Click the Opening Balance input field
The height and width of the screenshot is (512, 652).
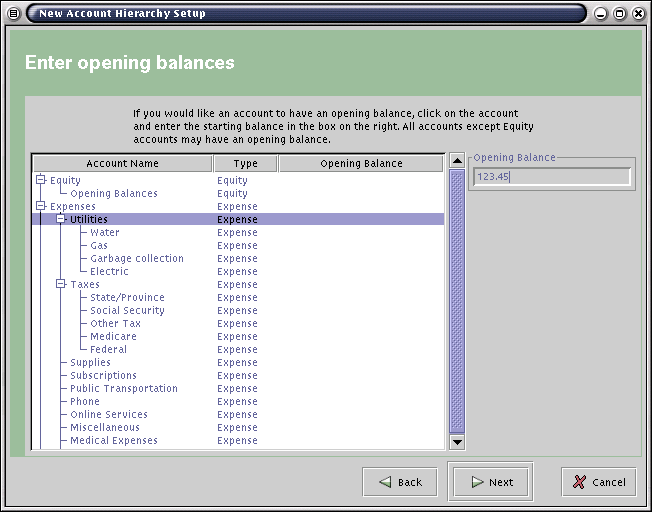coord(552,177)
